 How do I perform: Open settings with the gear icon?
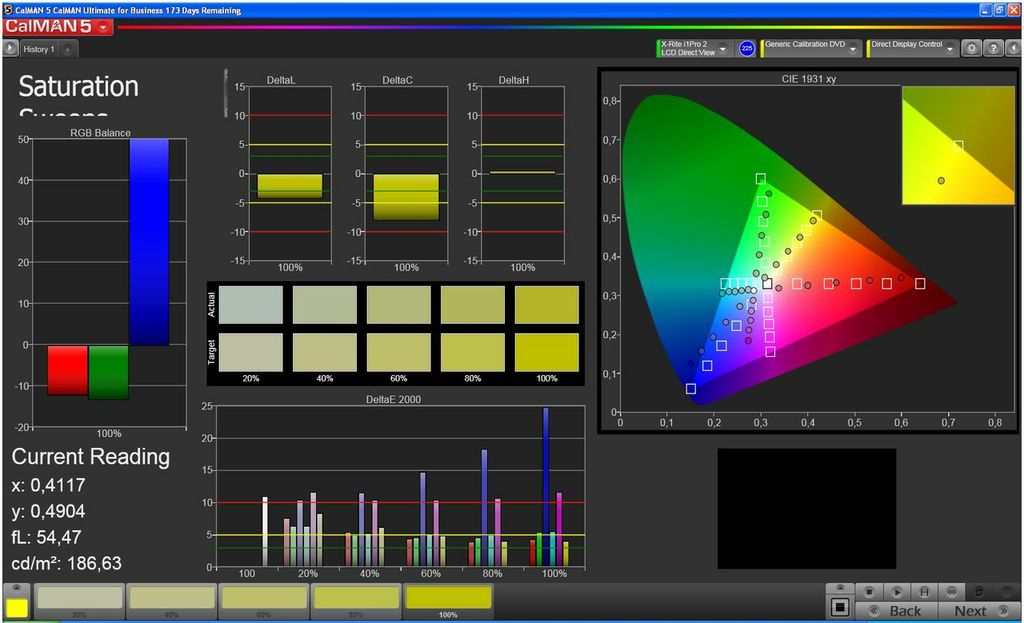pos(971,48)
